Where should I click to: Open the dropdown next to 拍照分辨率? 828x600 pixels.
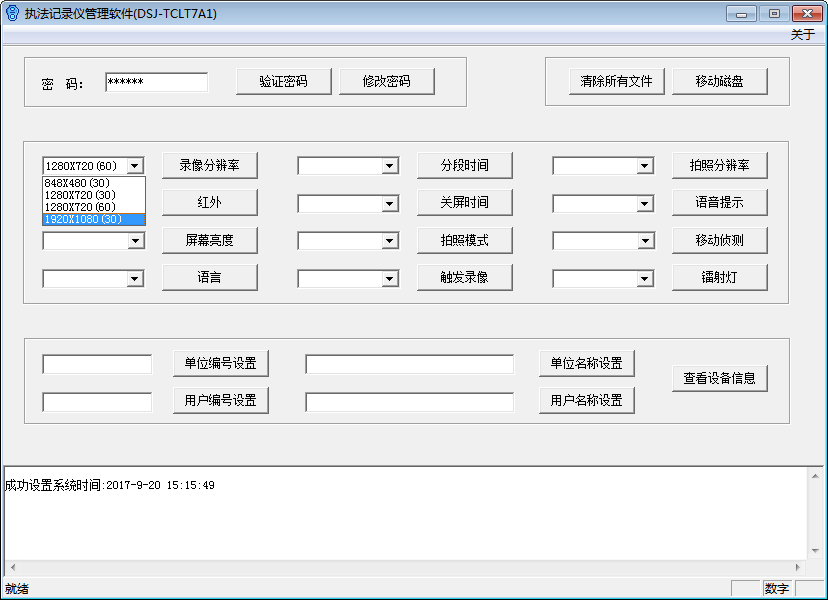click(x=645, y=166)
